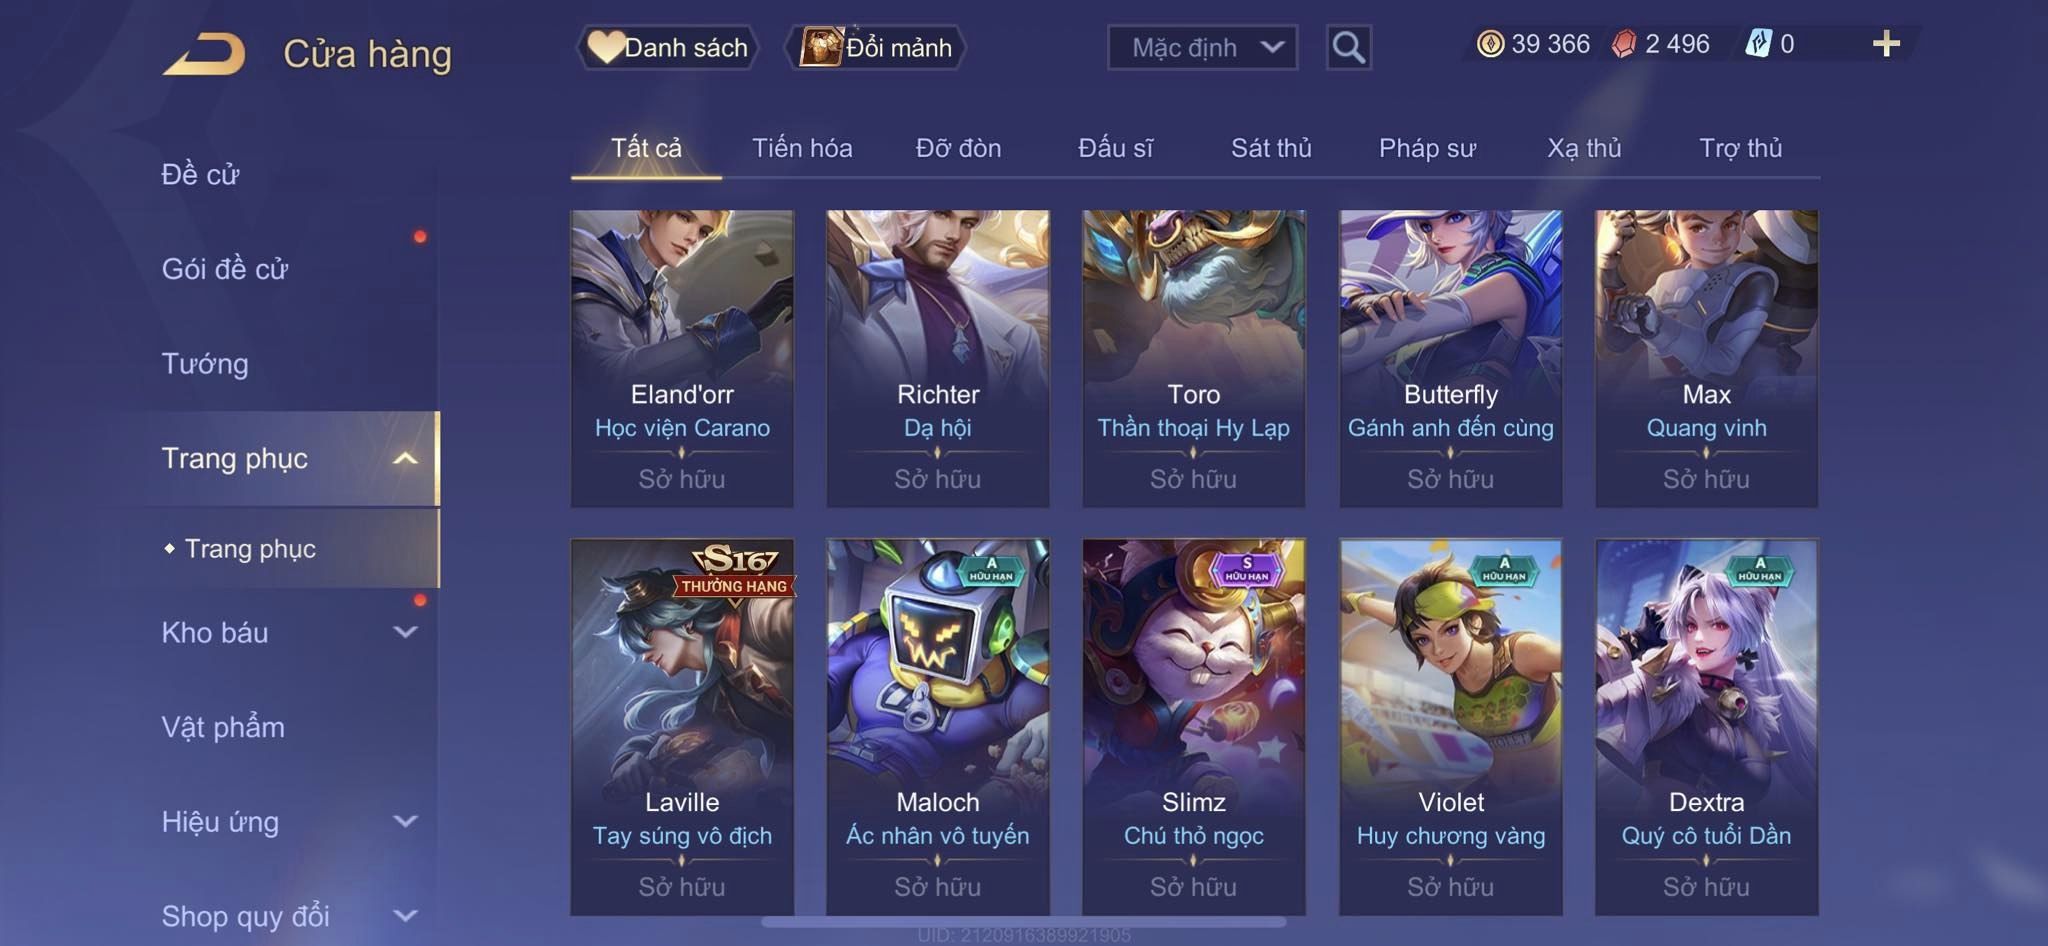Click the horizontal scrollbar at bottom
Screen dimensions: 2048x946
click(1024, 922)
